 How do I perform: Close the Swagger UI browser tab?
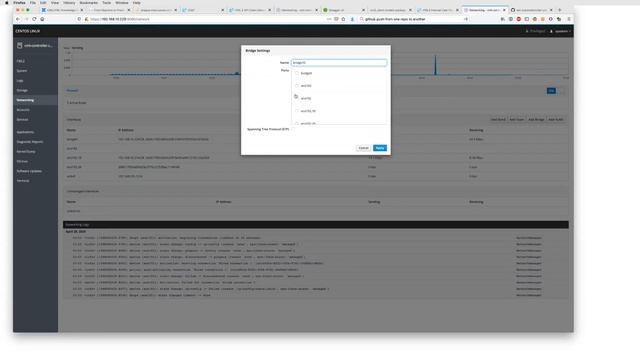(363, 10)
